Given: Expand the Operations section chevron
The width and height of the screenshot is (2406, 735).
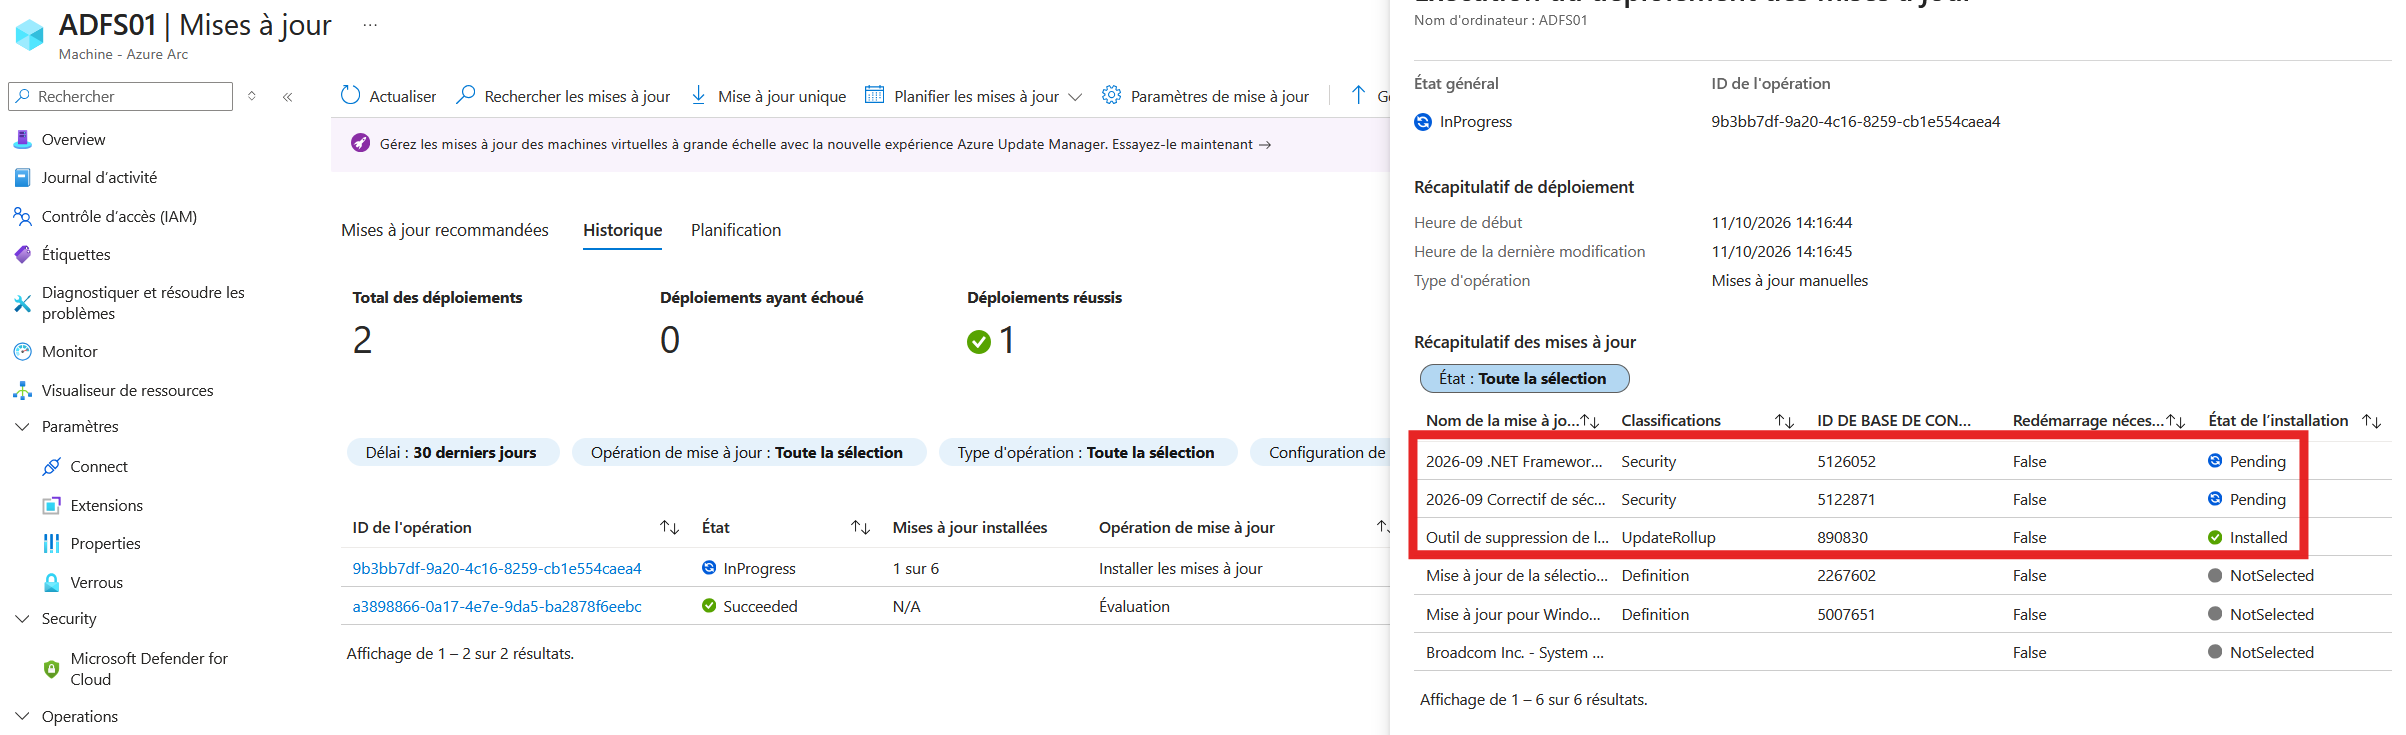Looking at the screenshot, I should coord(22,716).
